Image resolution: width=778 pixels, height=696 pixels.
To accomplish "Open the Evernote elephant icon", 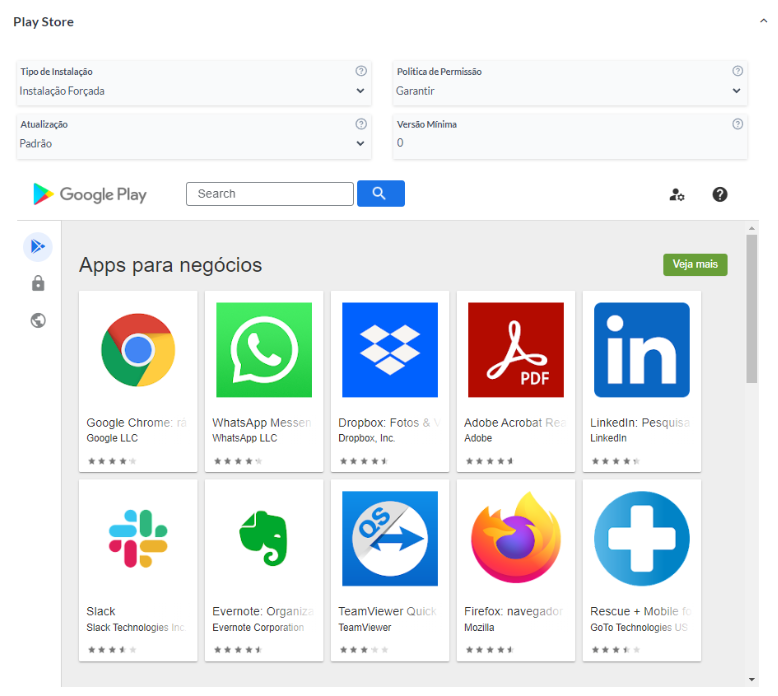I will [x=264, y=539].
